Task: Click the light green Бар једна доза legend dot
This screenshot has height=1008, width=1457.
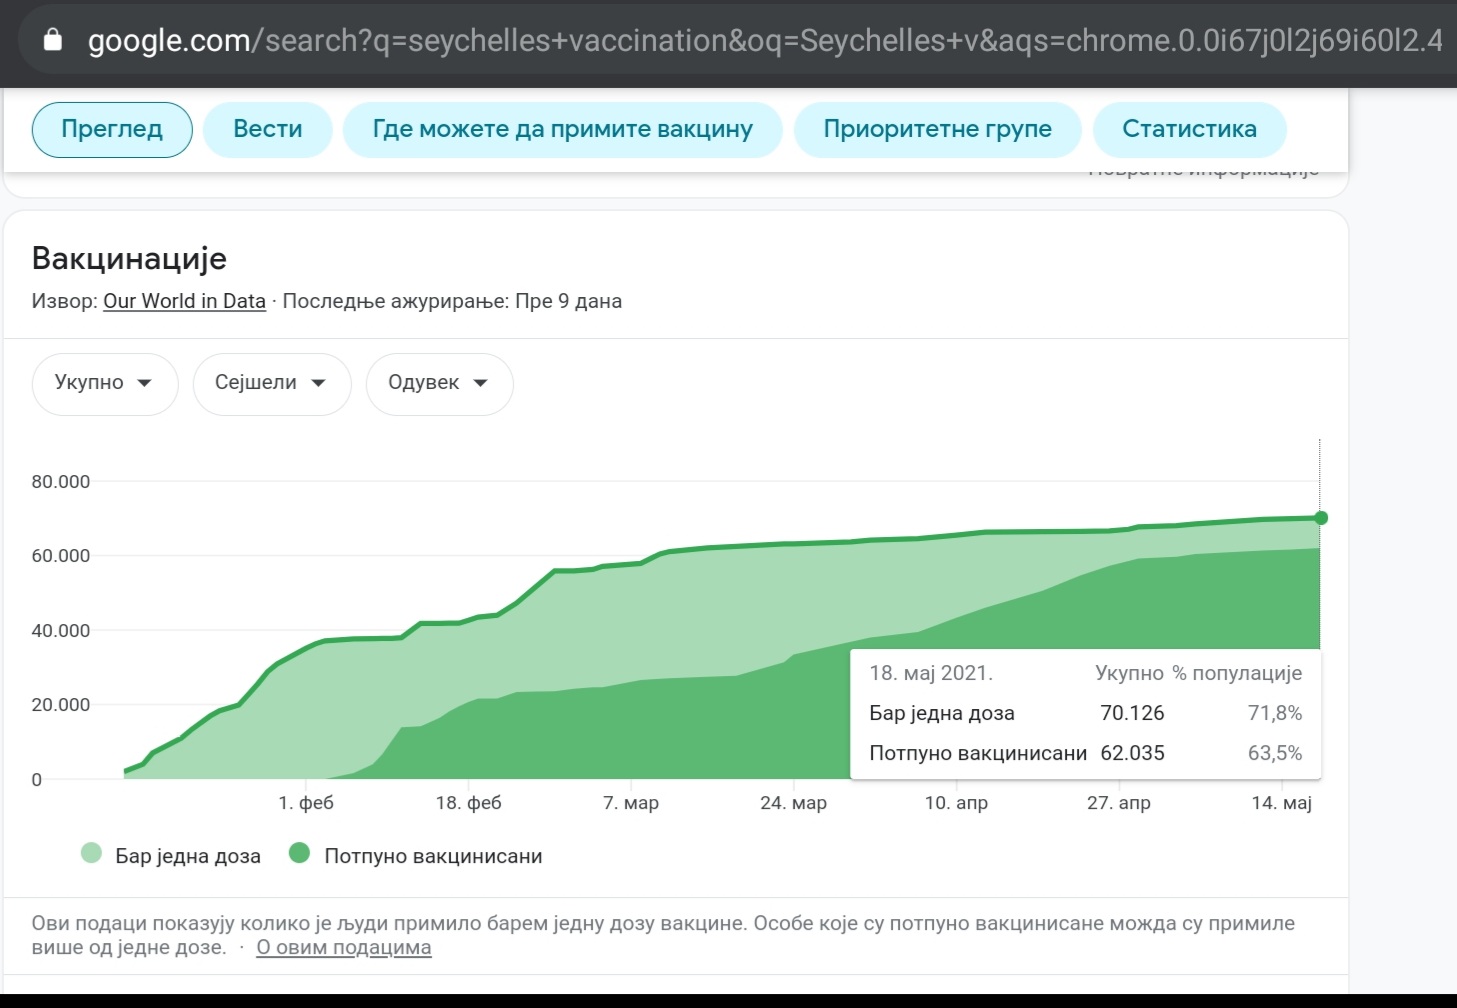Action: tap(91, 854)
